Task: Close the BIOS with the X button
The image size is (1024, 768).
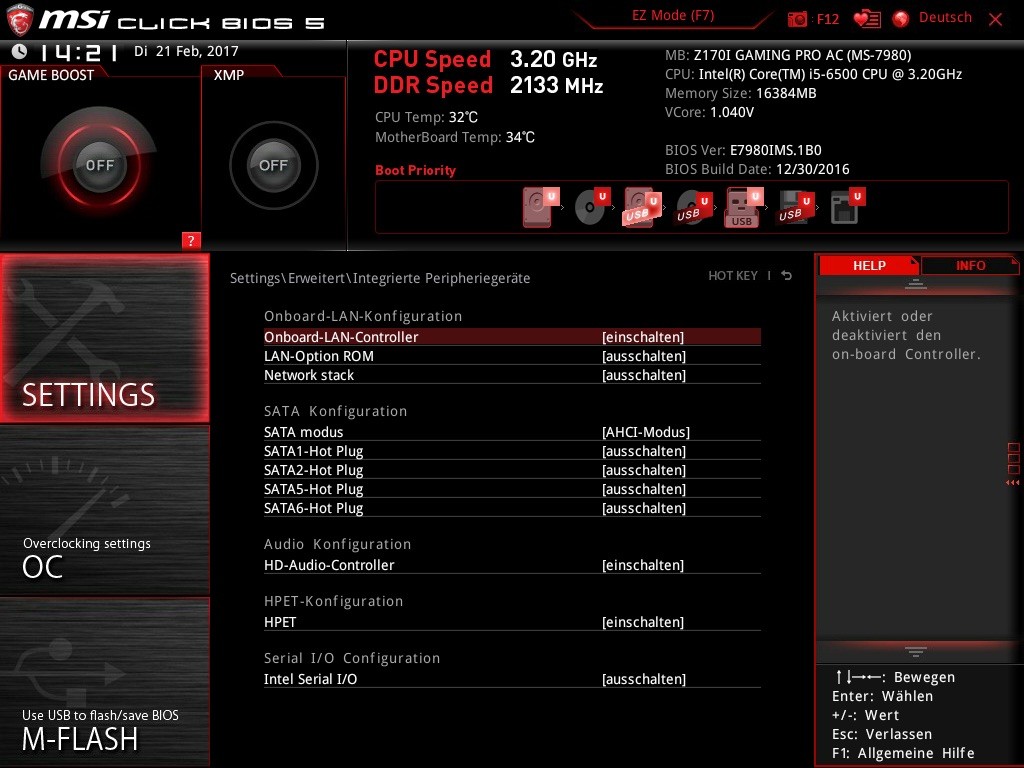Action: tap(995, 20)
